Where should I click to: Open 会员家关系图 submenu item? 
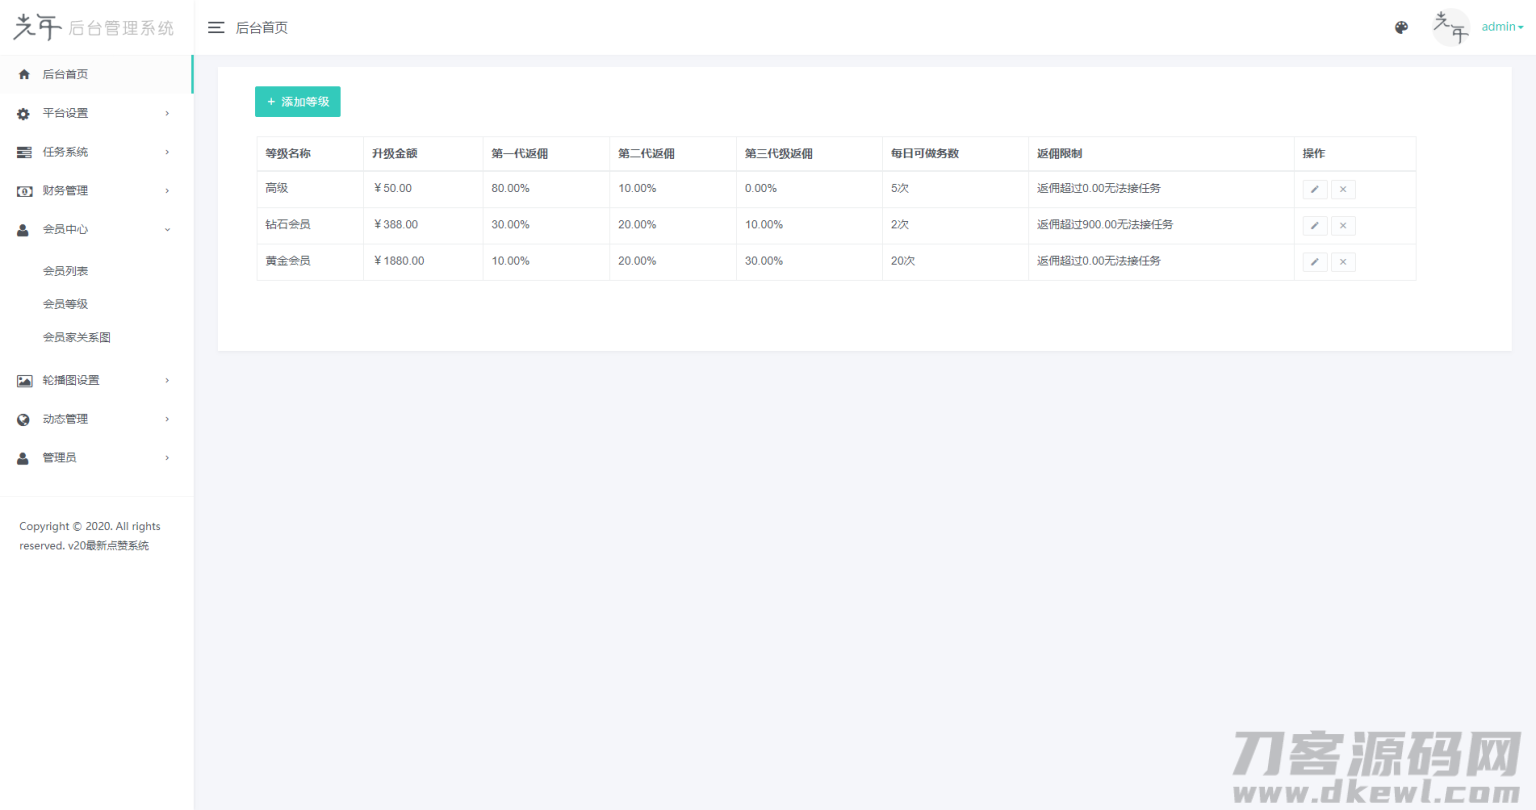pos(77,338)
